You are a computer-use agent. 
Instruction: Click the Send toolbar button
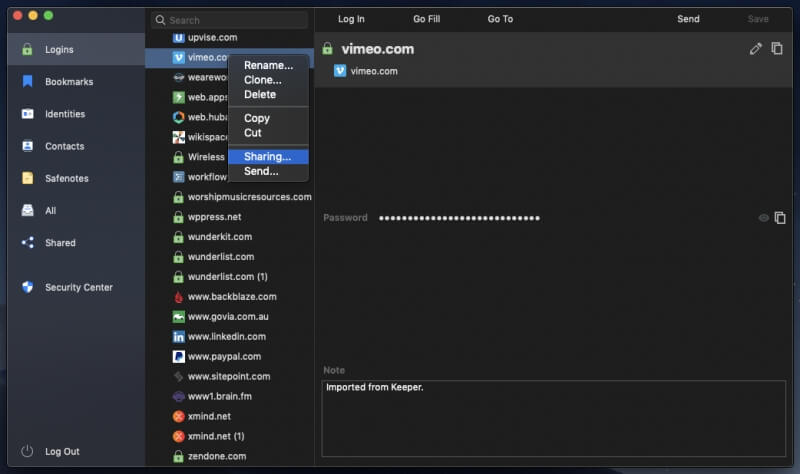point(688,19)
